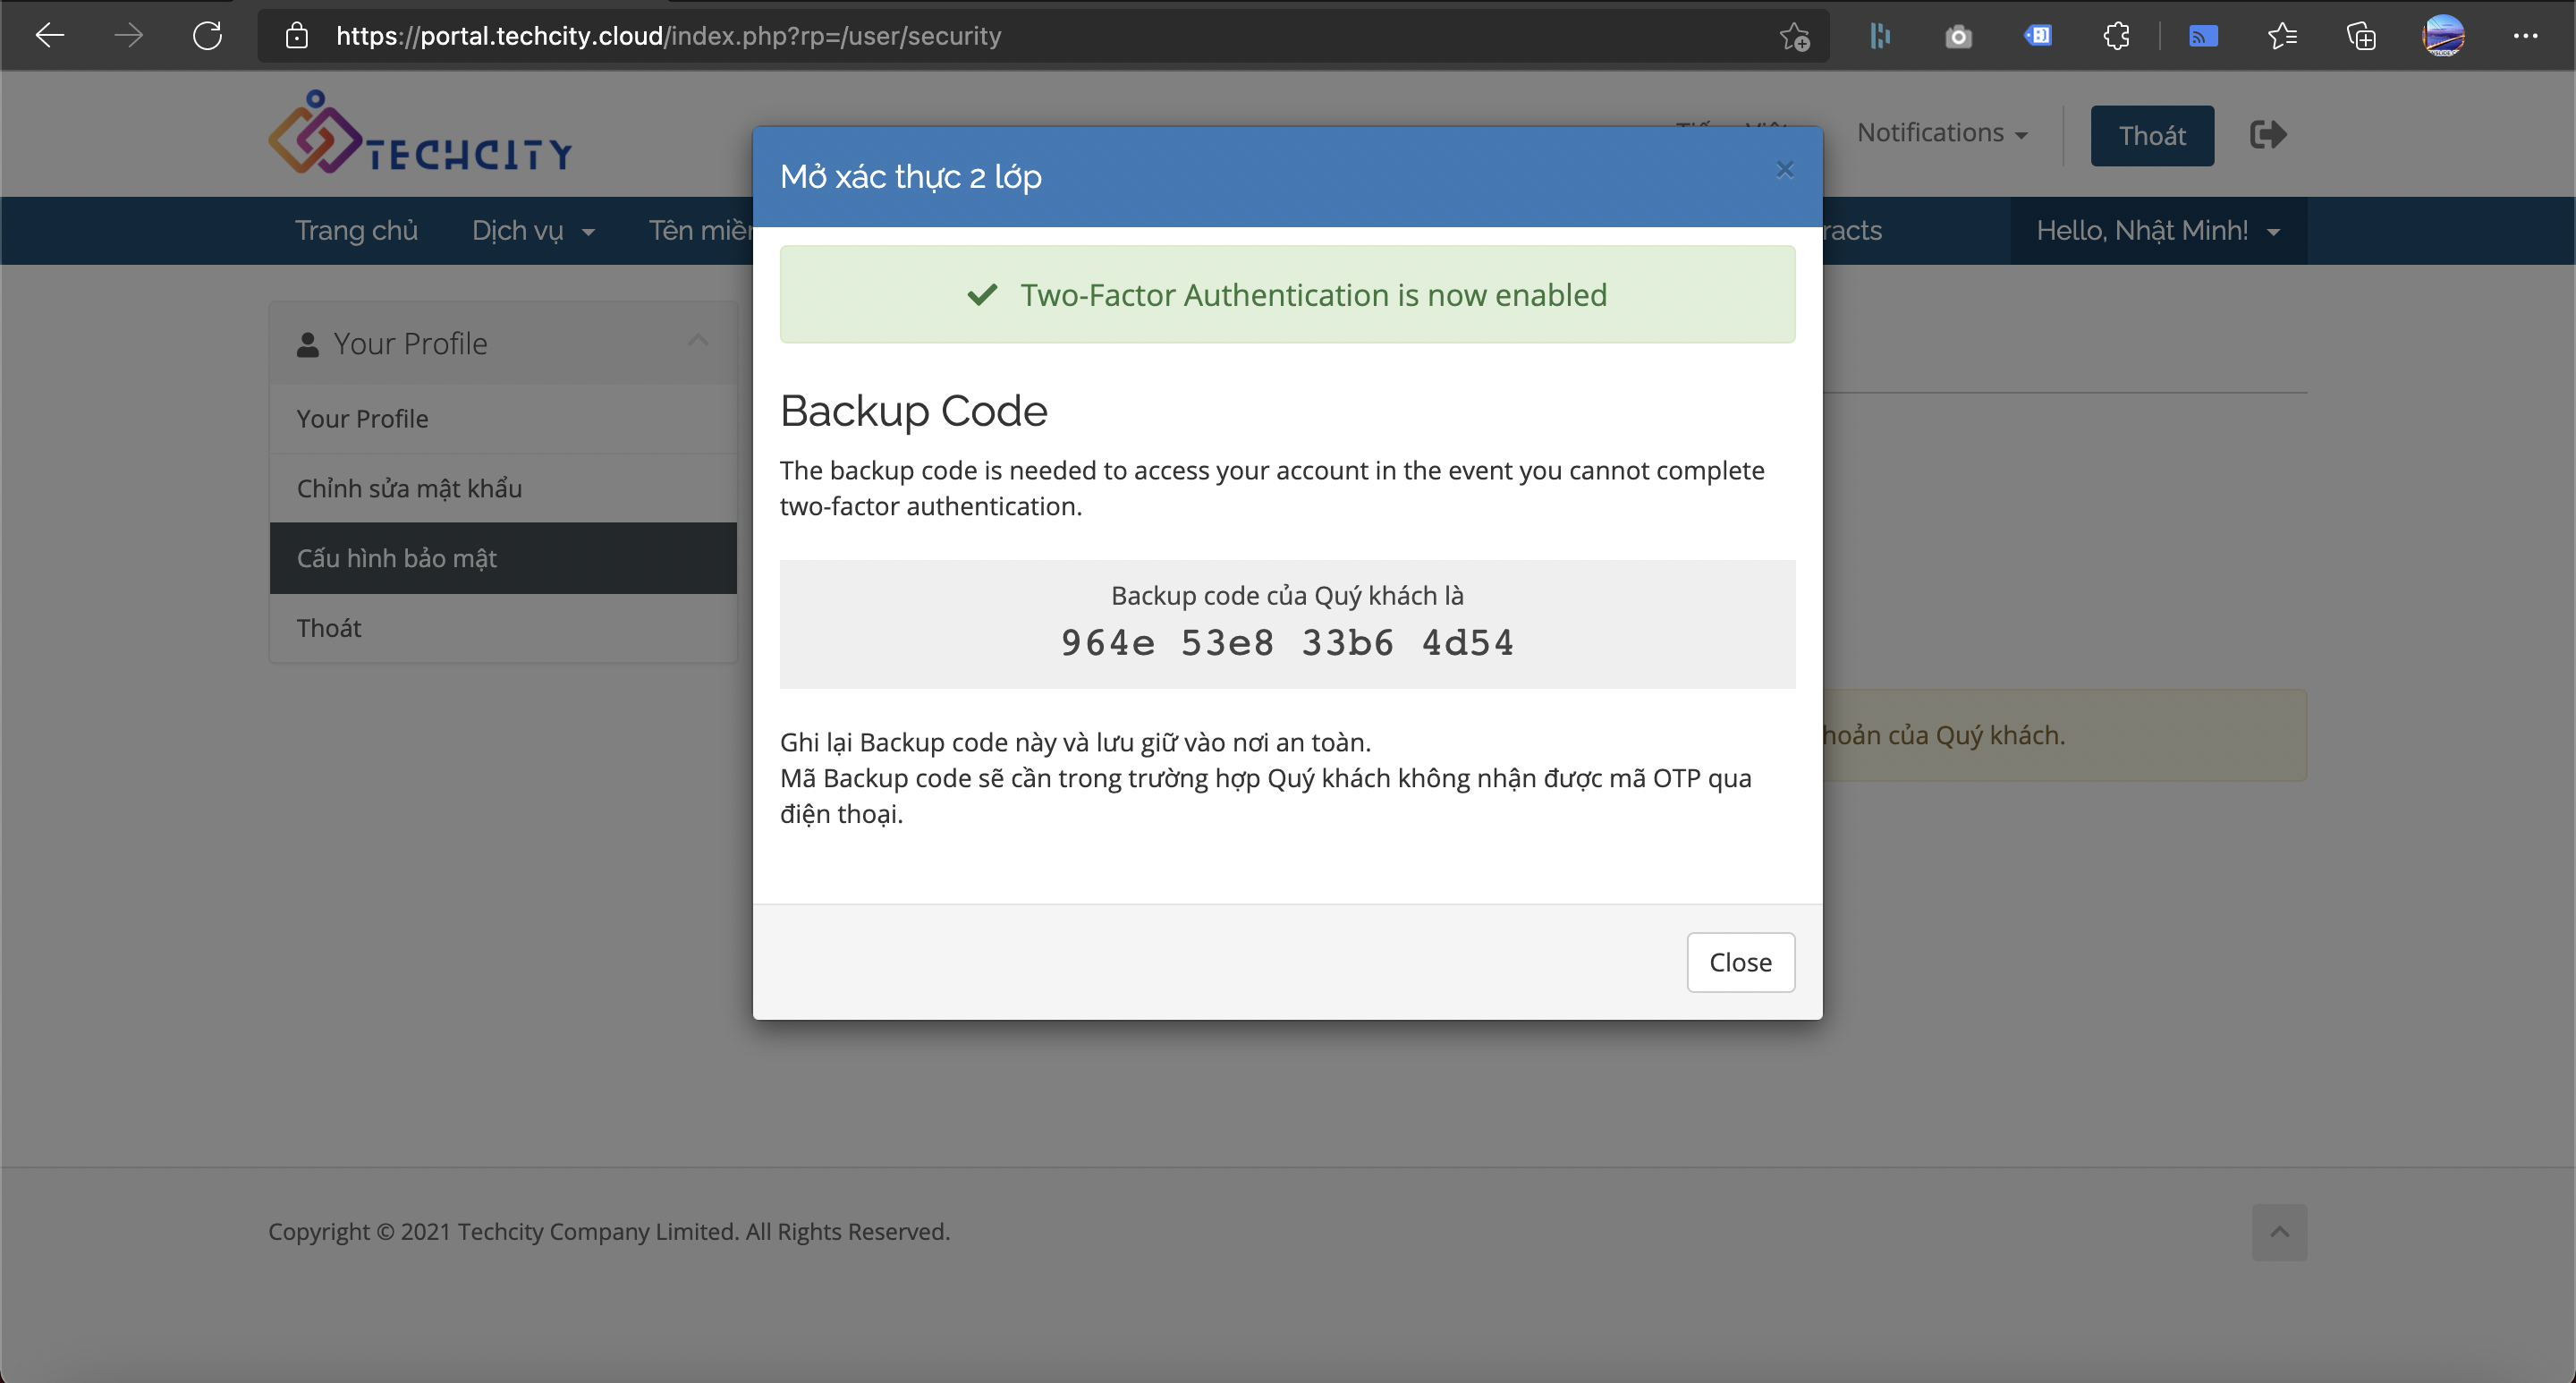Viewport: 2576px width, 1383px height.
Task: Open the blue badge extension icon
Action: point(2037,36)
